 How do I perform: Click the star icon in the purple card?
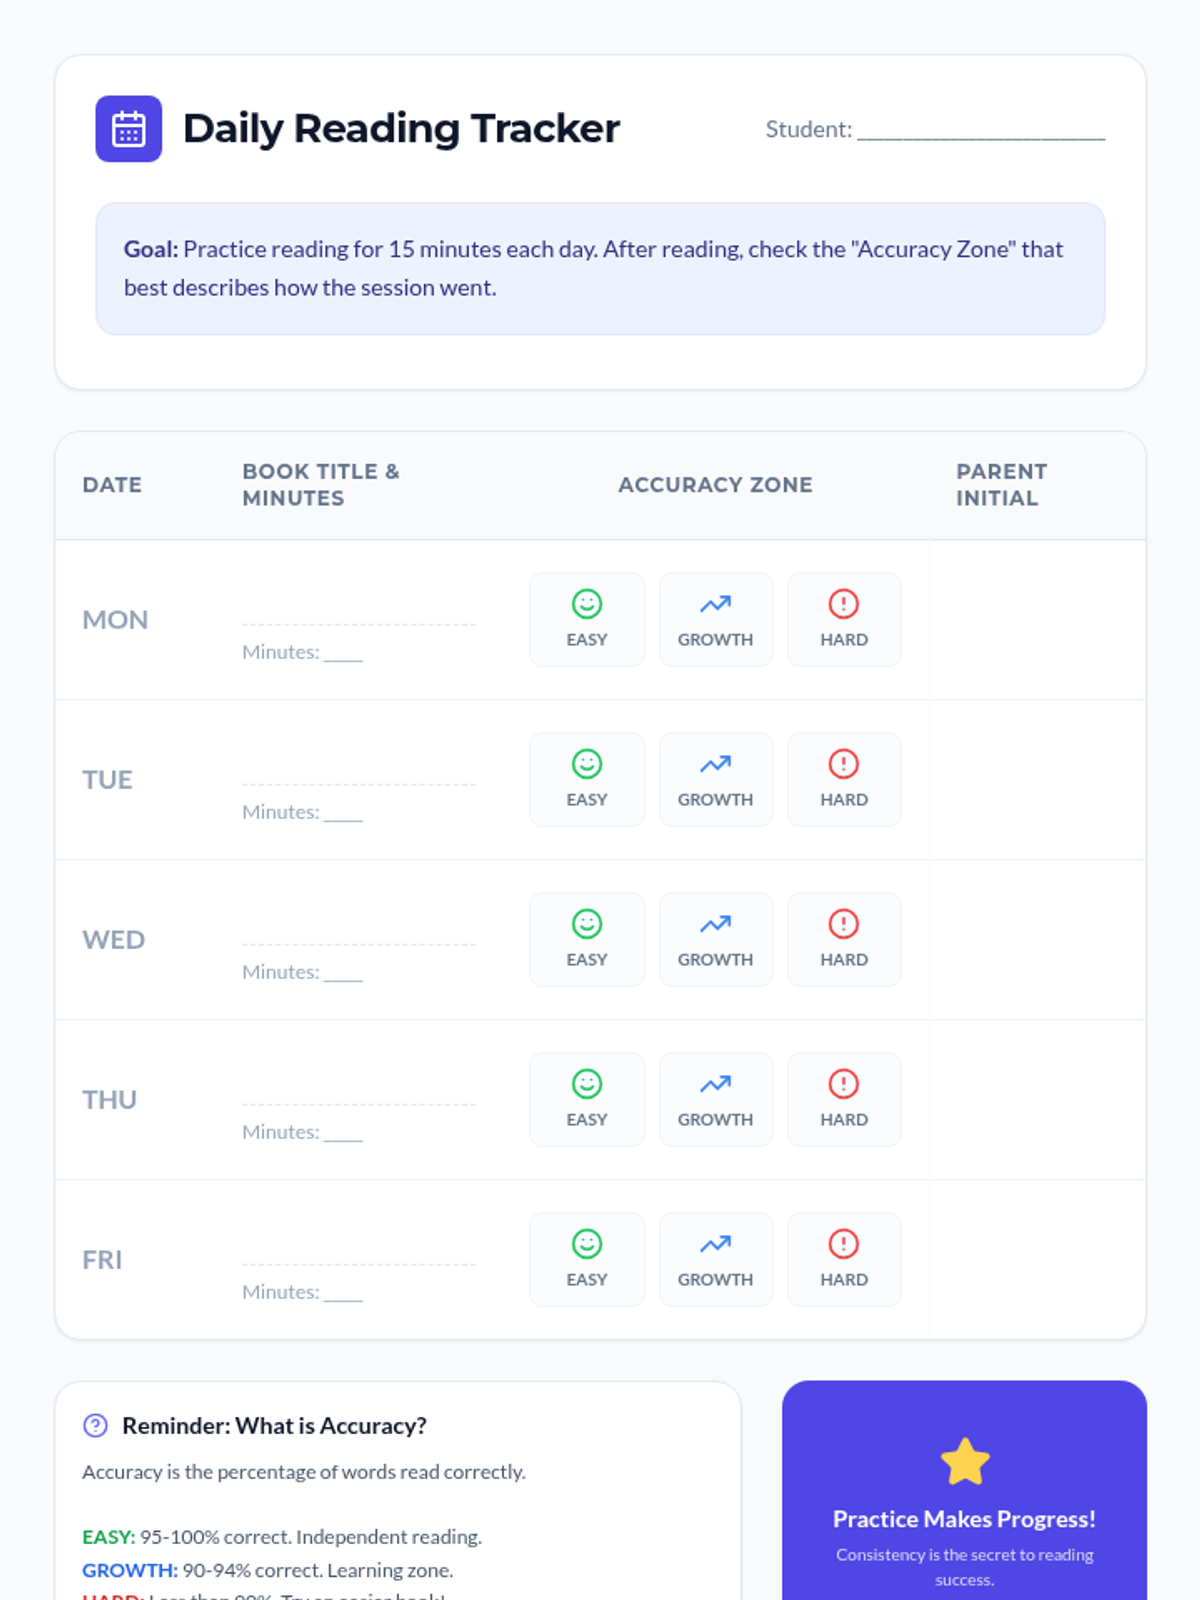(965, 1462)
